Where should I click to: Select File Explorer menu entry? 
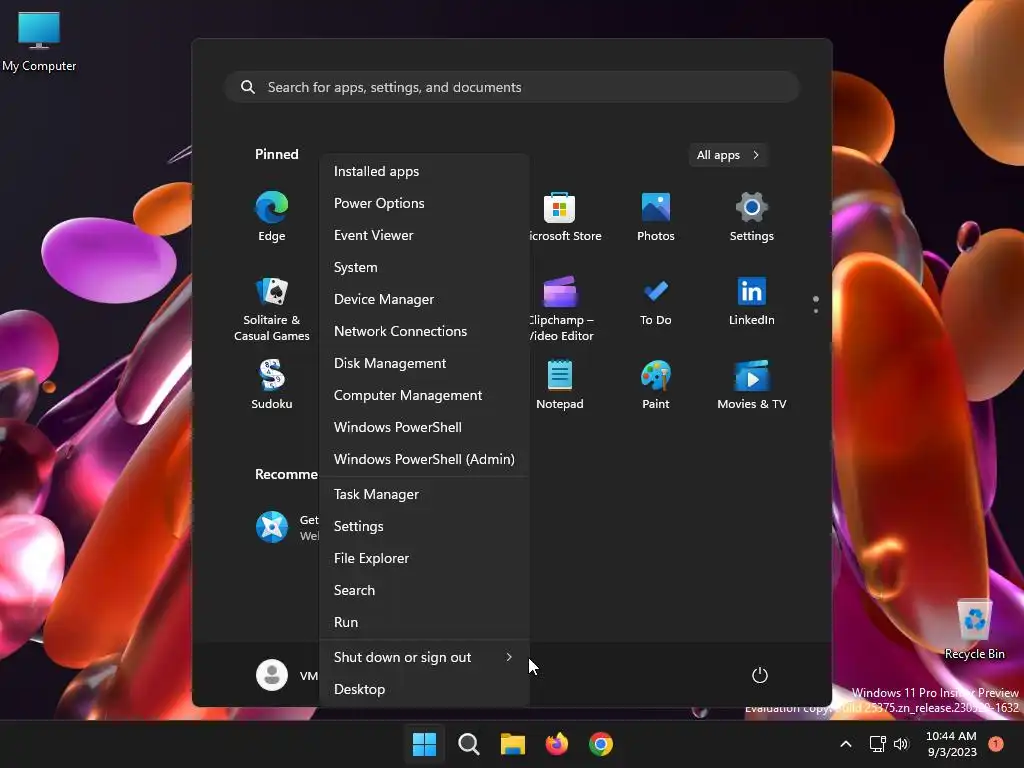pos(424,558)
